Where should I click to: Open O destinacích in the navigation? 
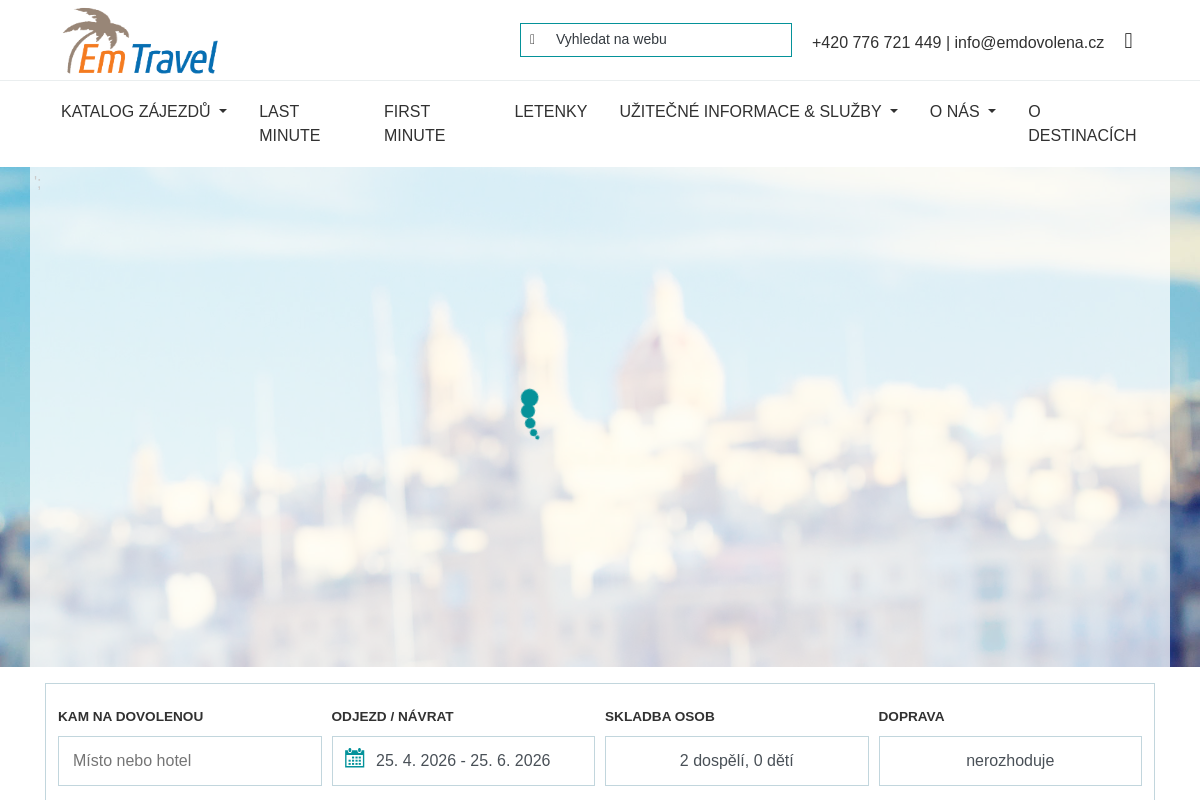pyautogui.click(x=1081, y=124)
